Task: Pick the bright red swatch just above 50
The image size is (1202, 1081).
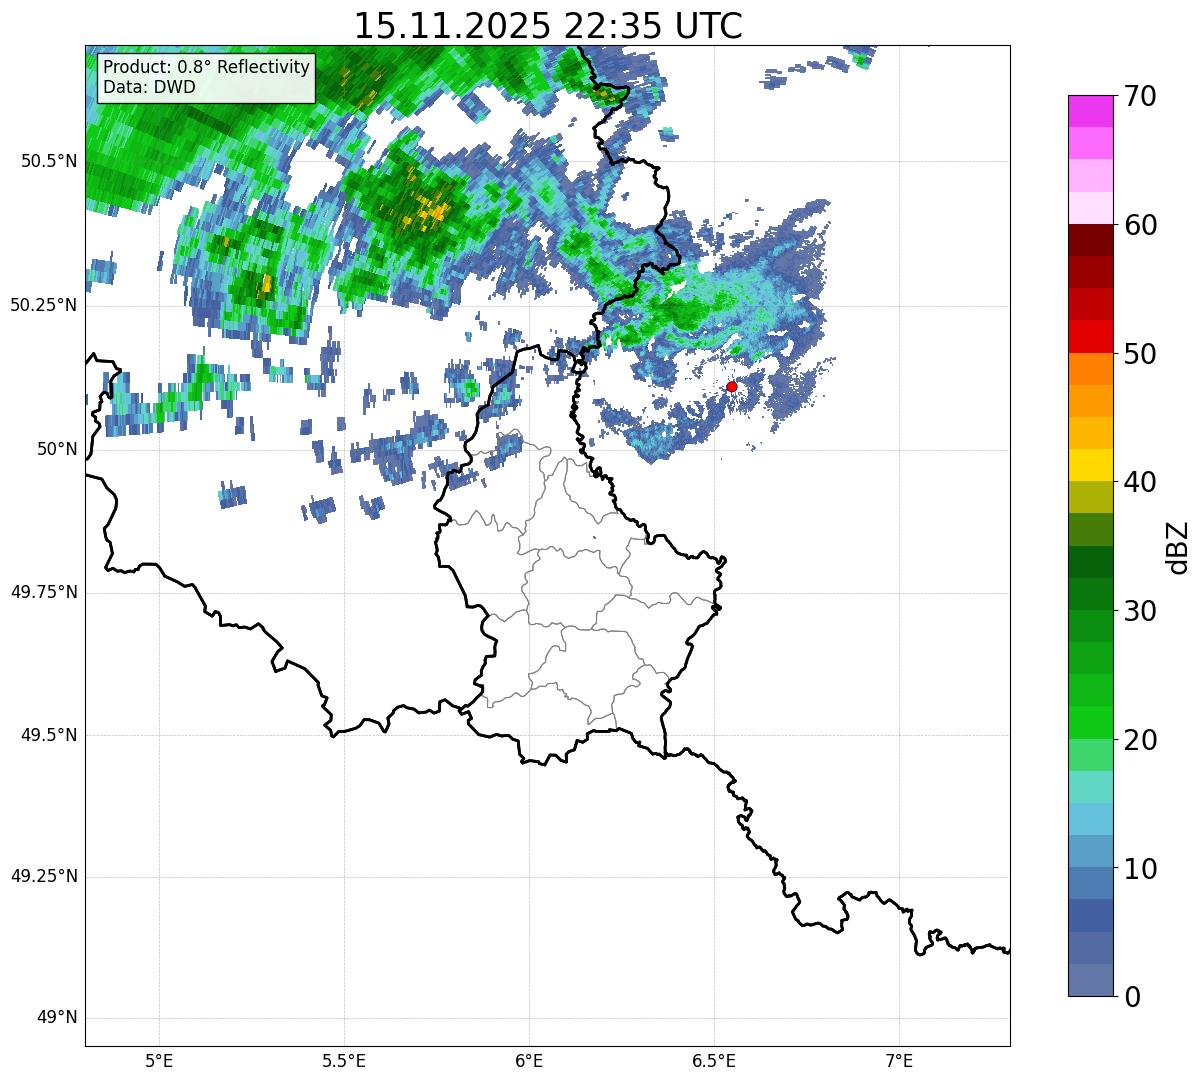Action: tap(1090, 337)
